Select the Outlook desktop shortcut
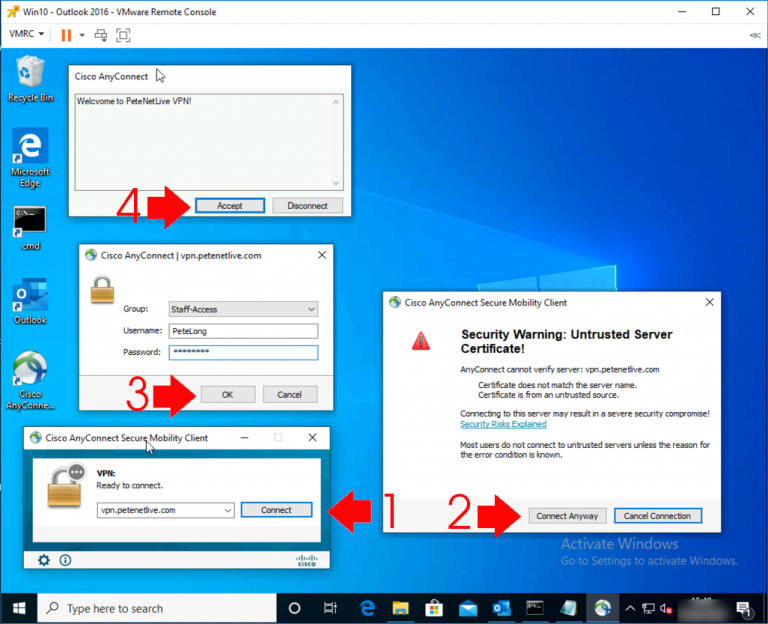The width and height of the screenshot is (768, 624). pos(30,302)
